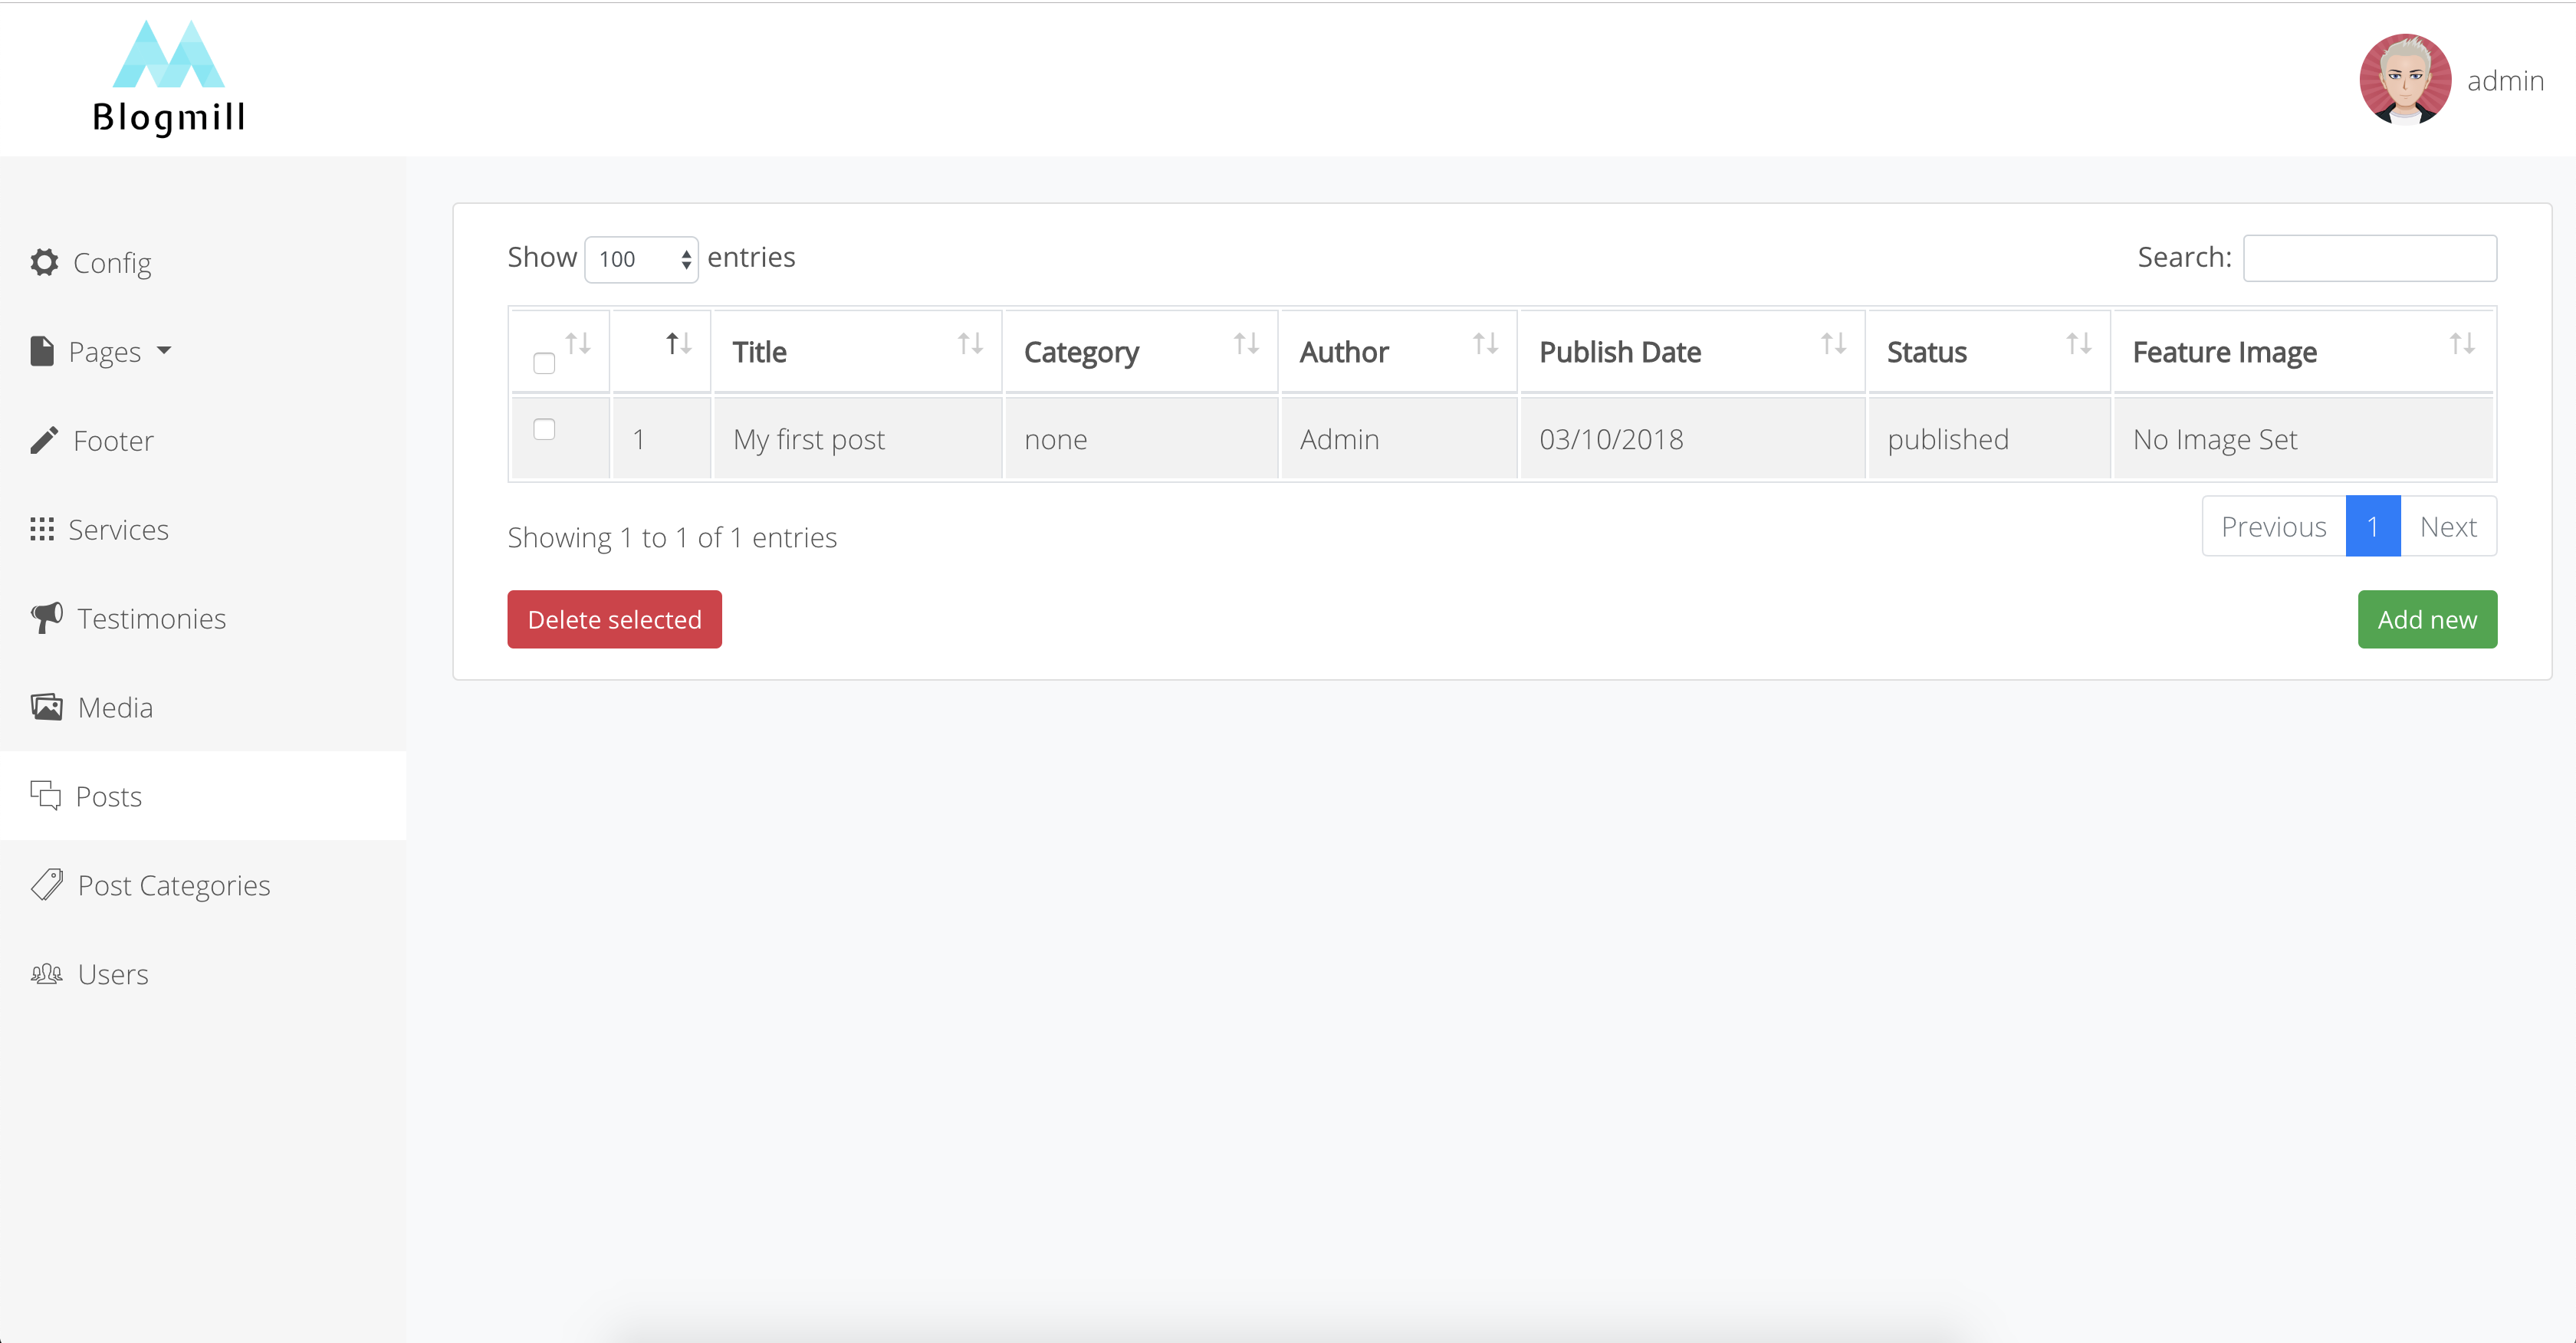Click the admin avatar picture
The width and height of the screenshot is (2576, 1343).
point(2404,79)
